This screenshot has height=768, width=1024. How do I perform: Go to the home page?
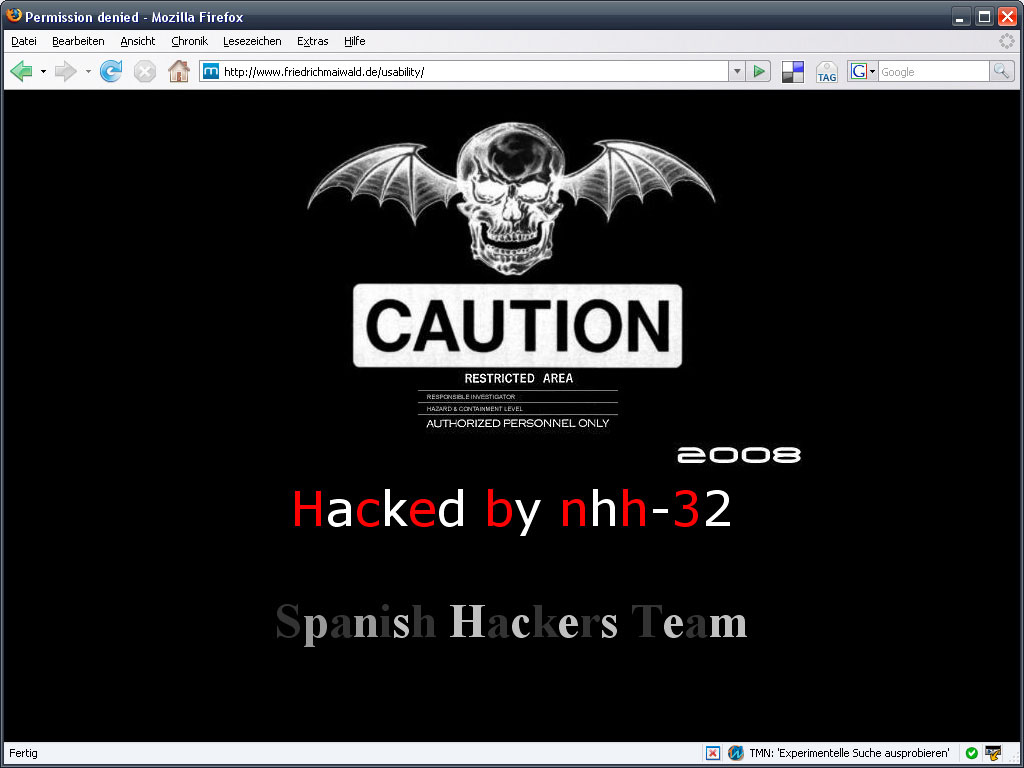[179, 71]
